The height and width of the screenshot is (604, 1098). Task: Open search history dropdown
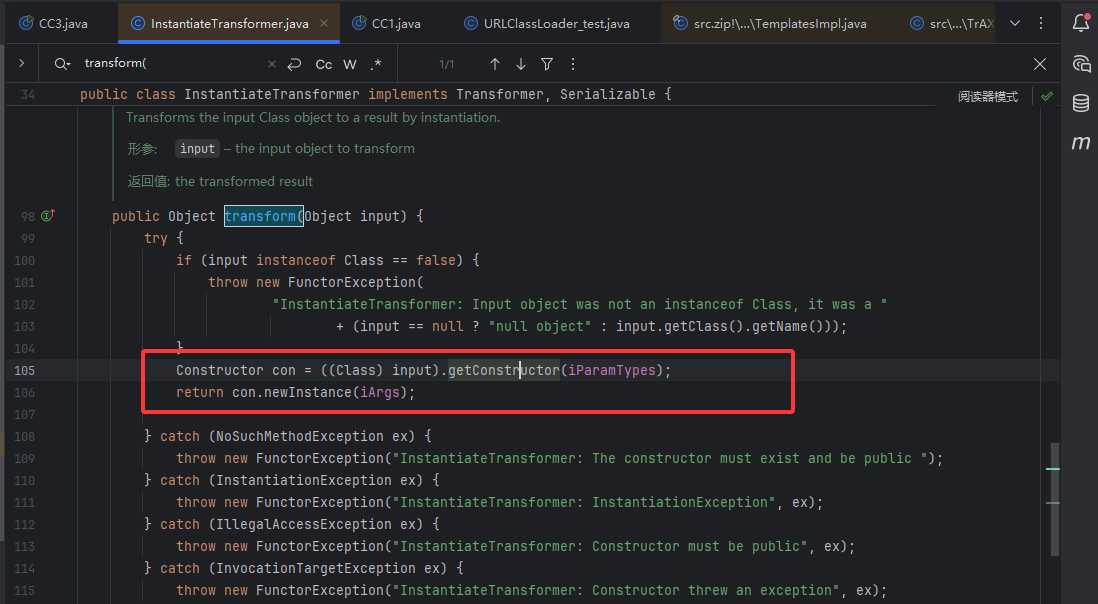click(63, 64)
